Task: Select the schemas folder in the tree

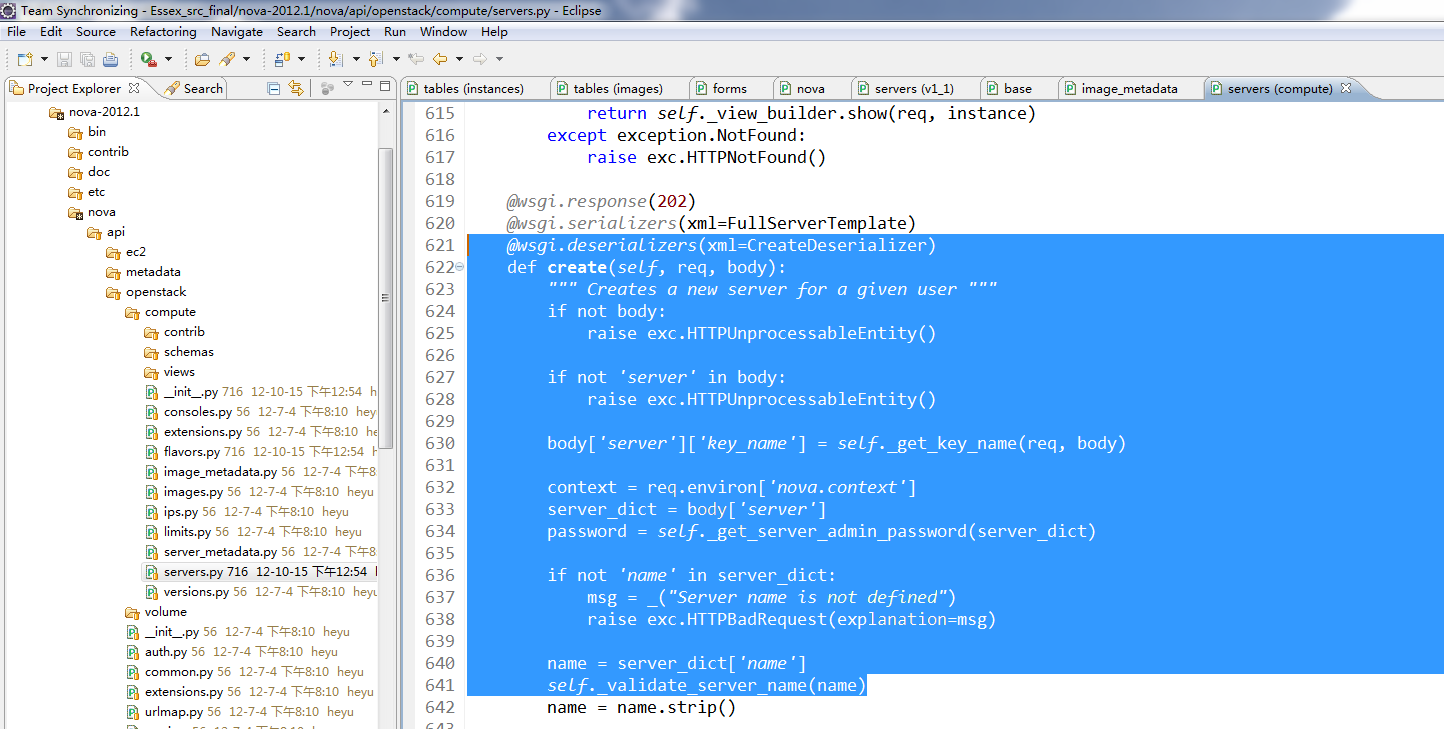Action: tap(189, 352)
